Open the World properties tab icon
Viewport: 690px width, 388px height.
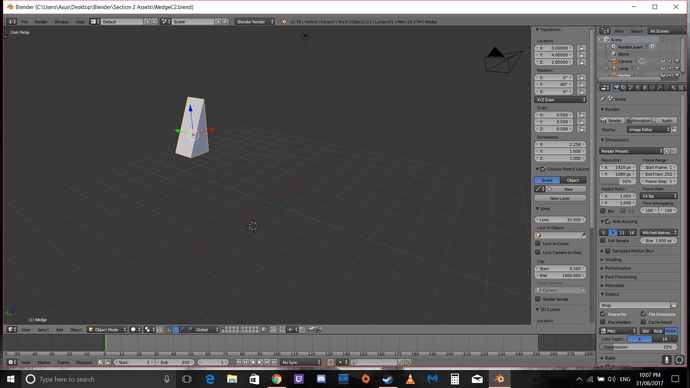pos(638,88)
